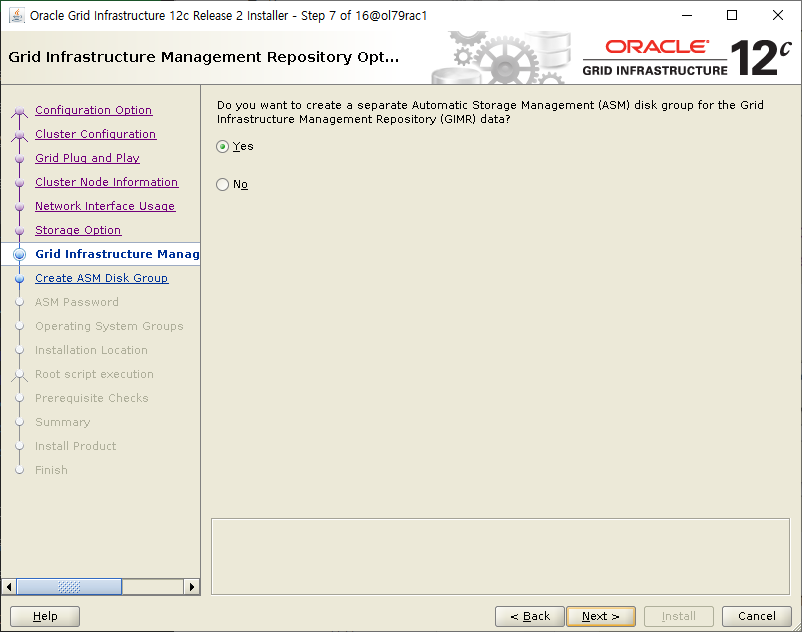Return to Storage Option step
Screen dimensions: 802x632
[x=78, y=230]
